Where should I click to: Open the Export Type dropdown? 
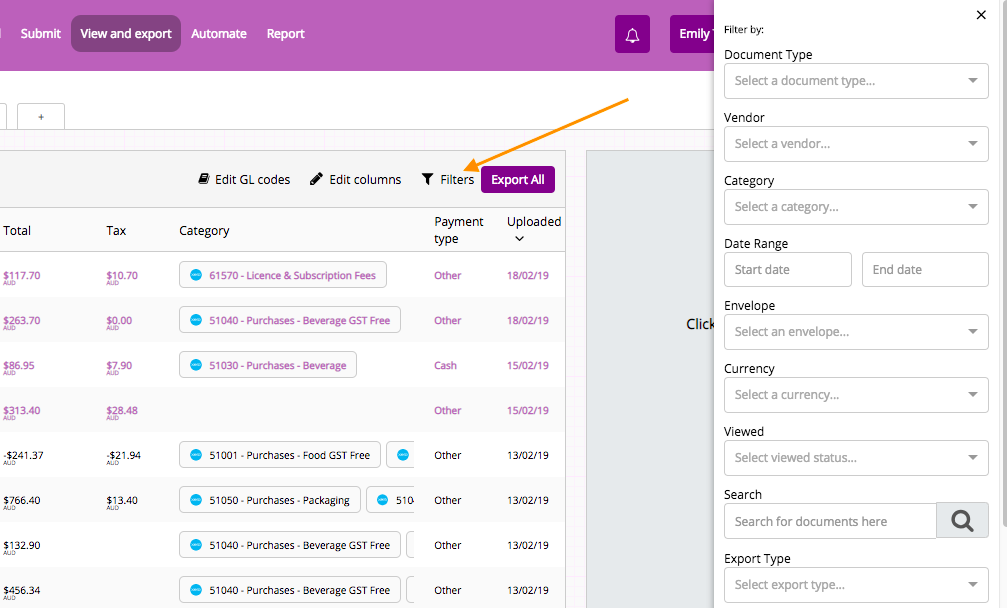pyautogui.click(x=856, y=585)
